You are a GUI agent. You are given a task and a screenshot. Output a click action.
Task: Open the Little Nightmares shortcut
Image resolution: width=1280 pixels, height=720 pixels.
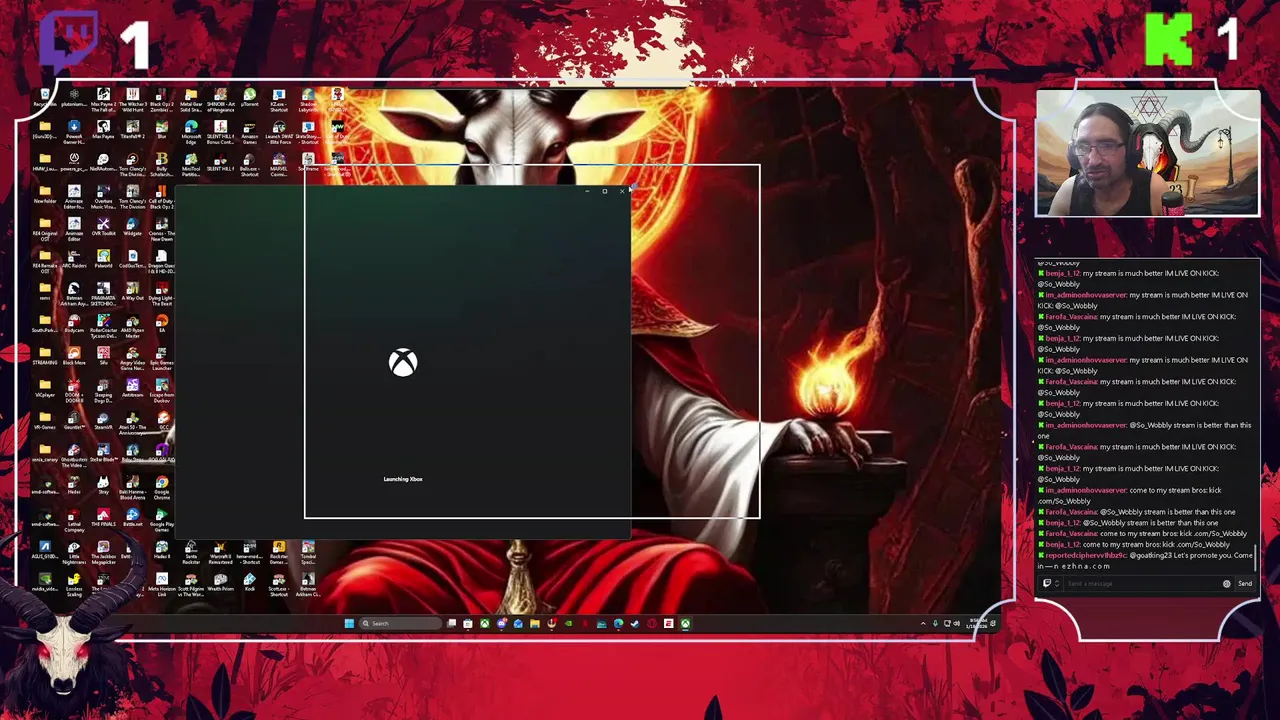click(74, 553)
